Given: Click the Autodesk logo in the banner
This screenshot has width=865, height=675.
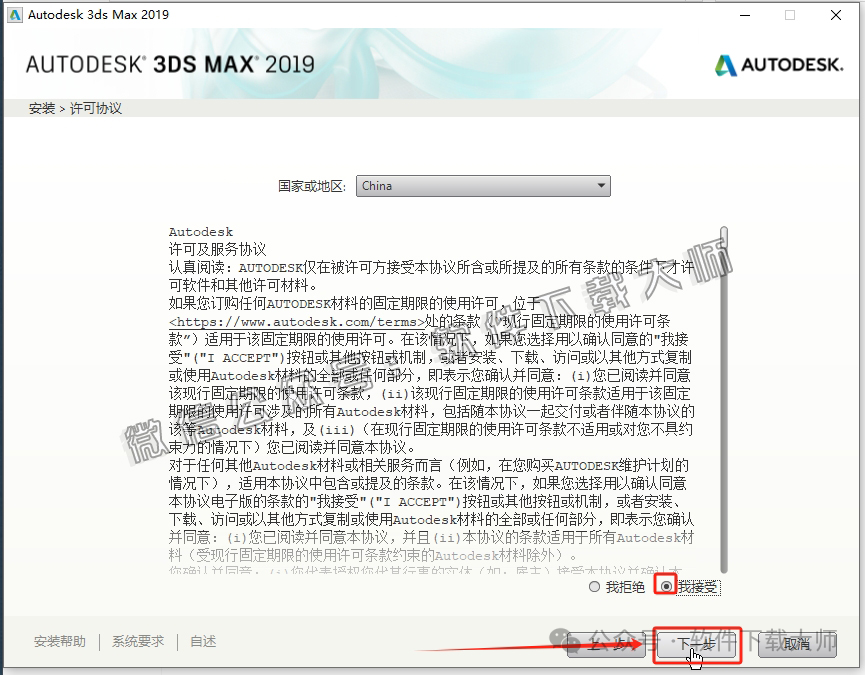Looking at the screenshot, I should pyautogui.click(x=778, y=63).
